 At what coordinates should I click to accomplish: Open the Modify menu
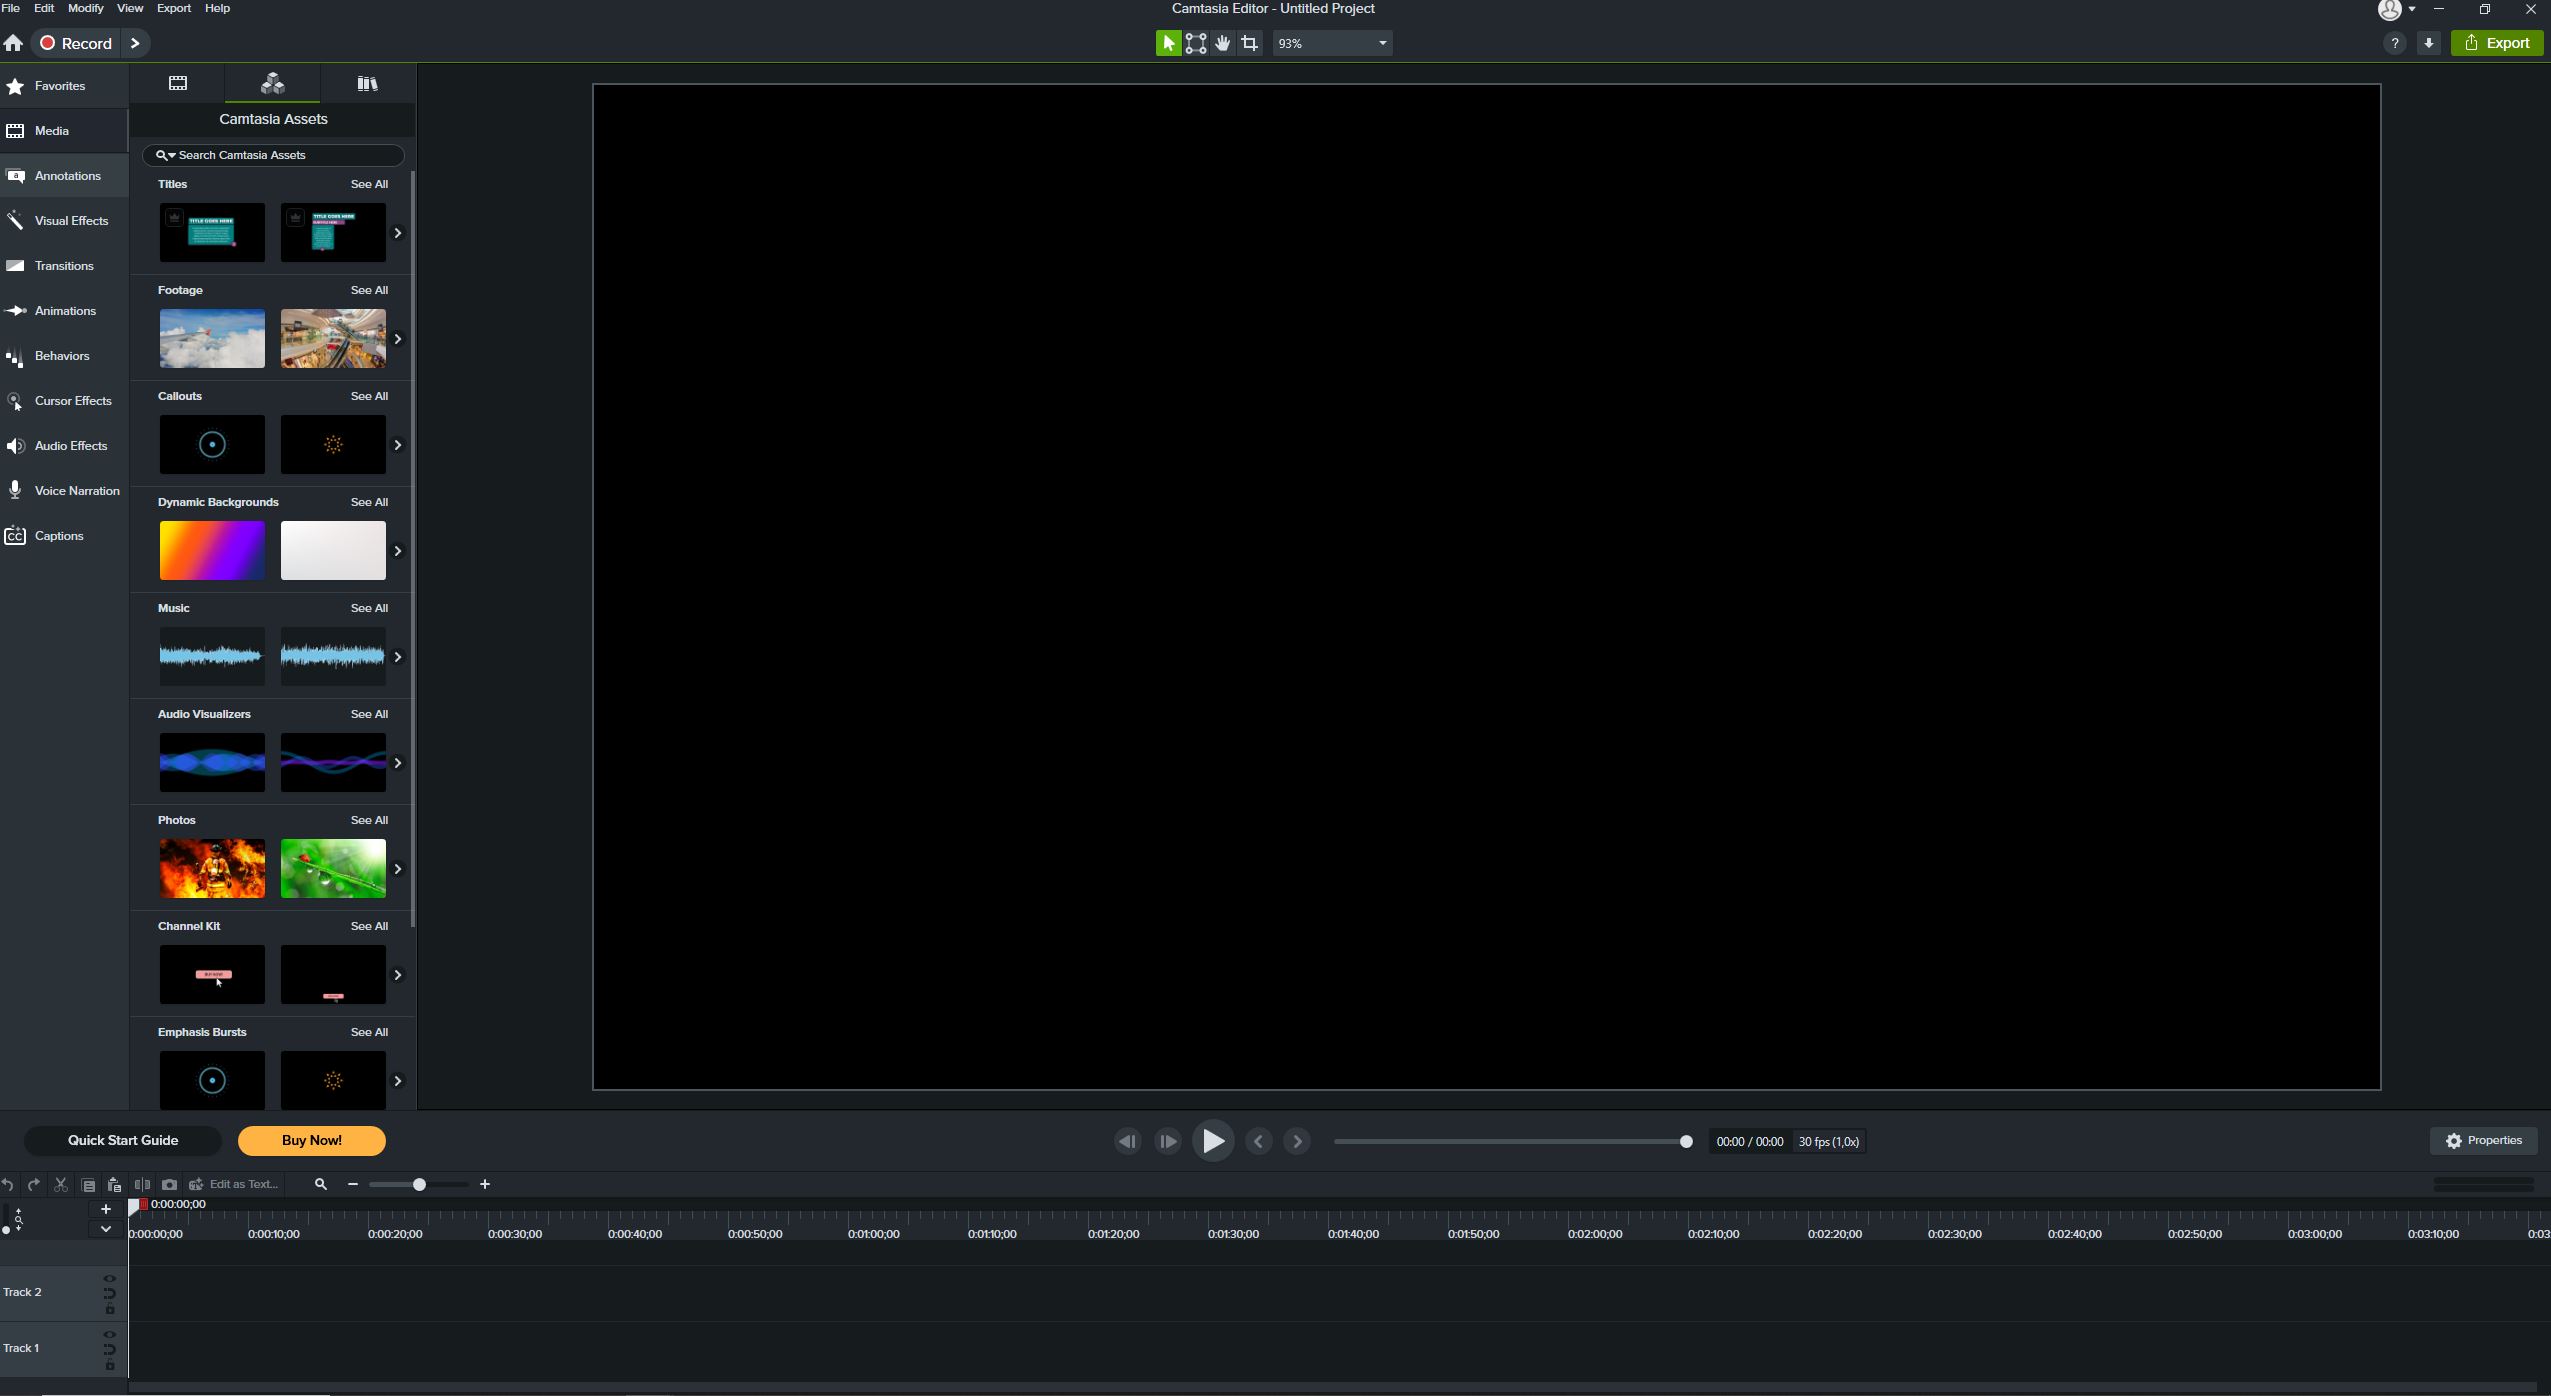point(85,8)
